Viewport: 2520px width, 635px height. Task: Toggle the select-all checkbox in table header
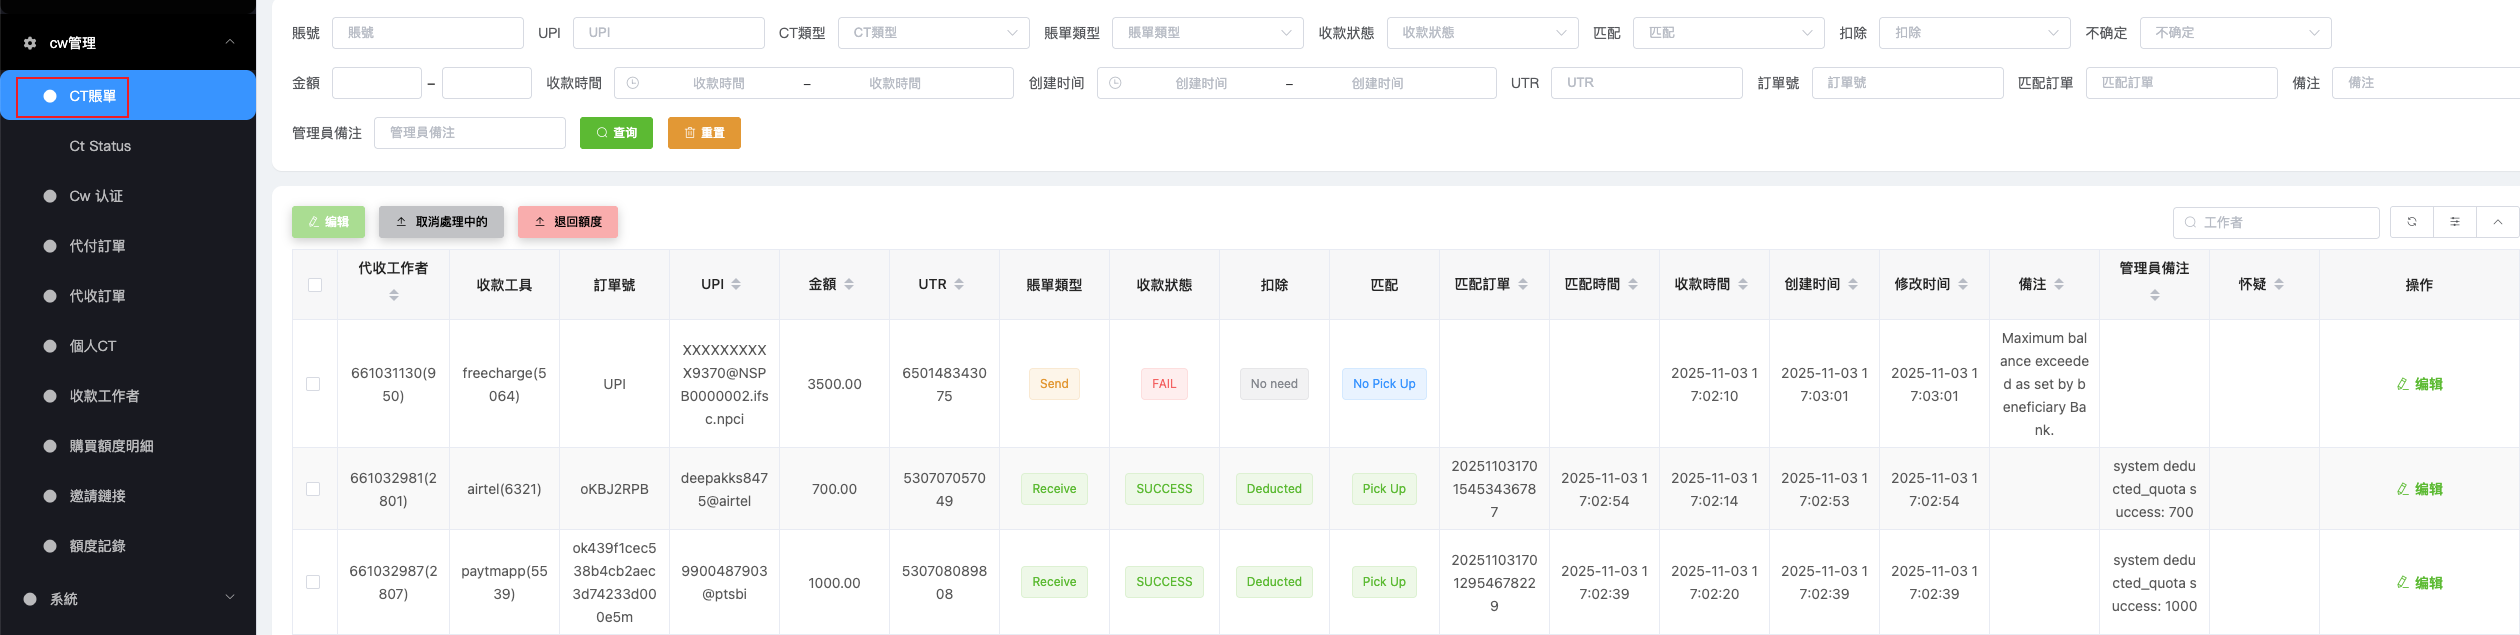pos(315,285)
